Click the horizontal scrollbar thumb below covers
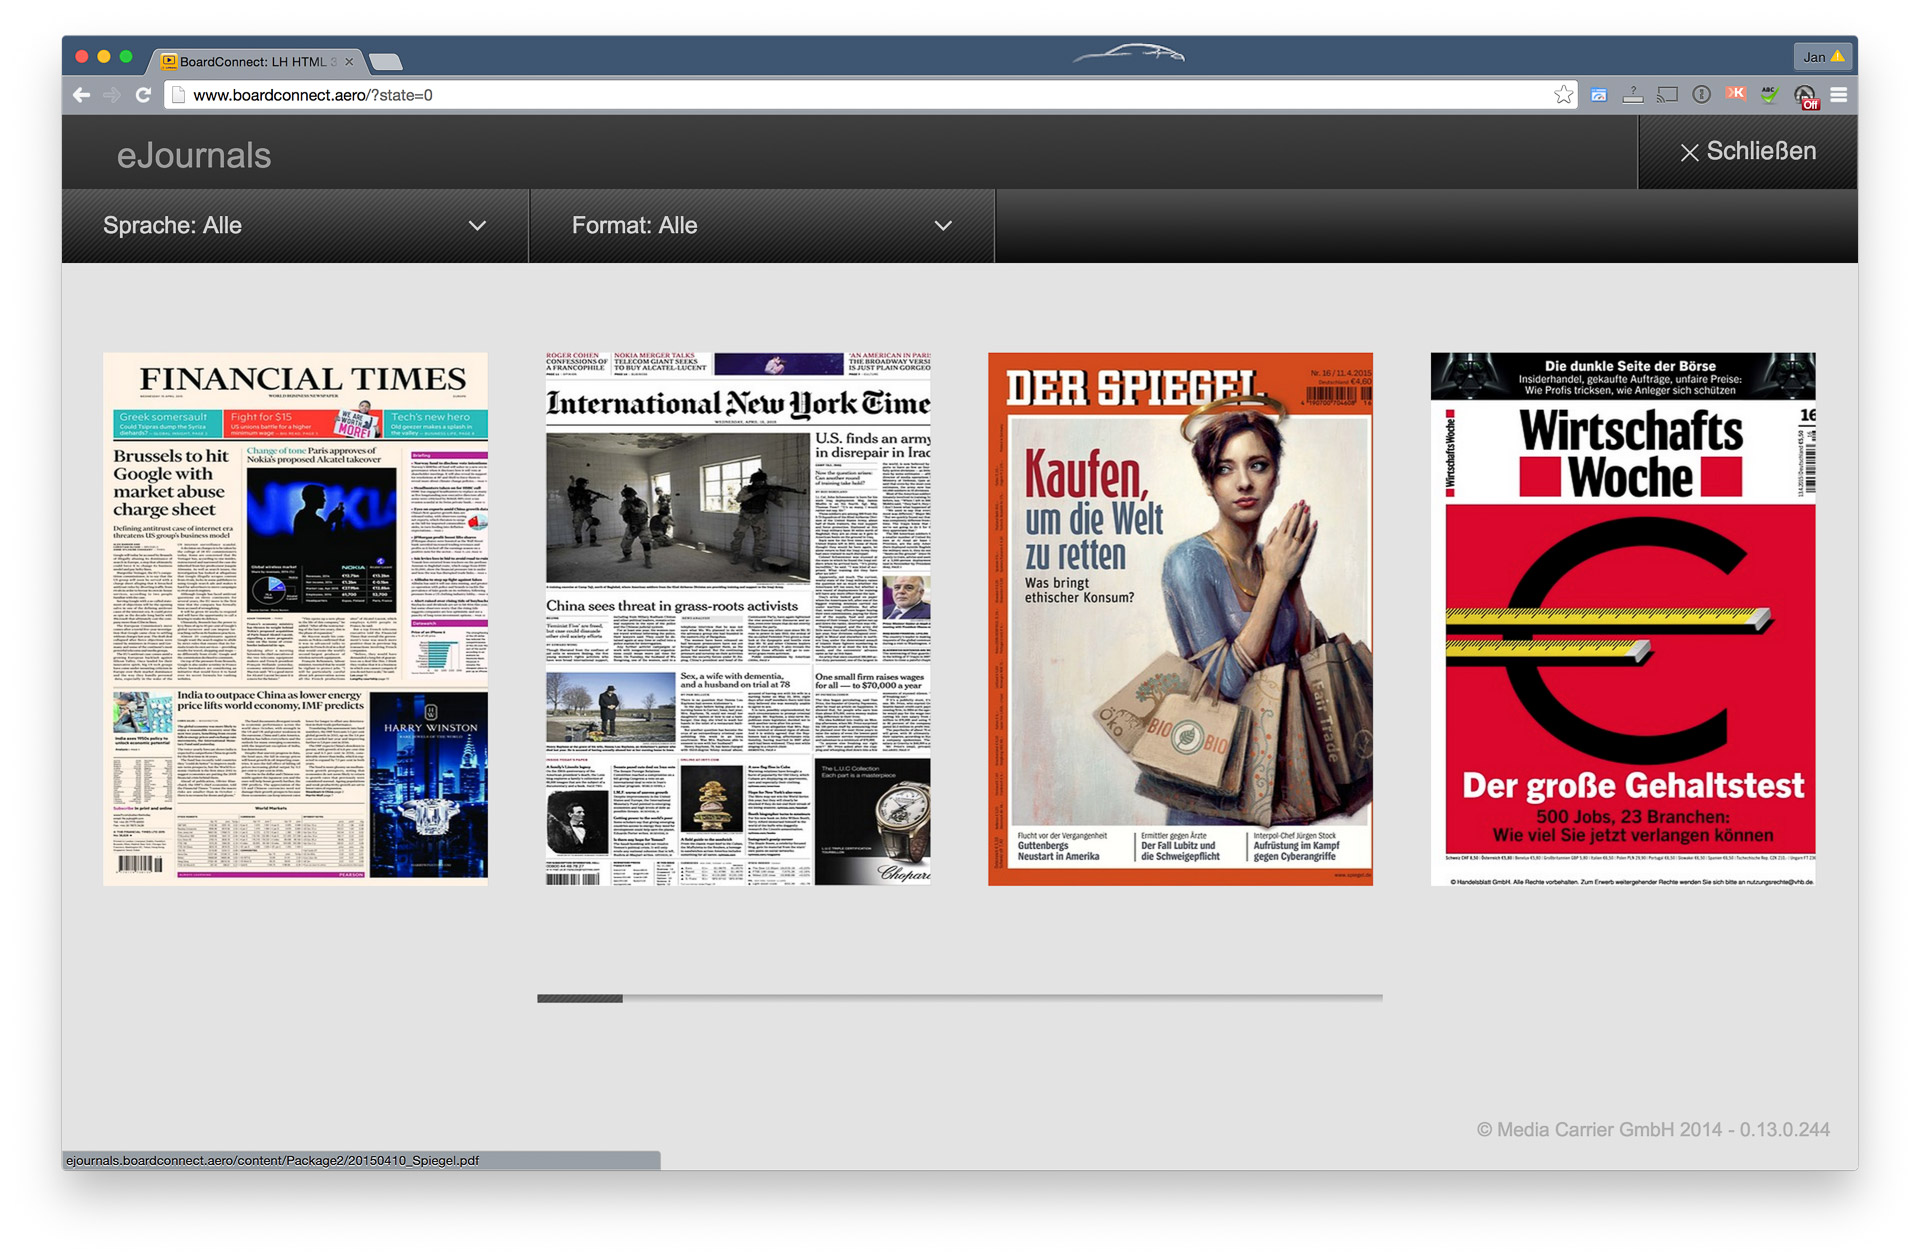The height and width of the screenshot is (1259, 1920). (x=580, y=998)
